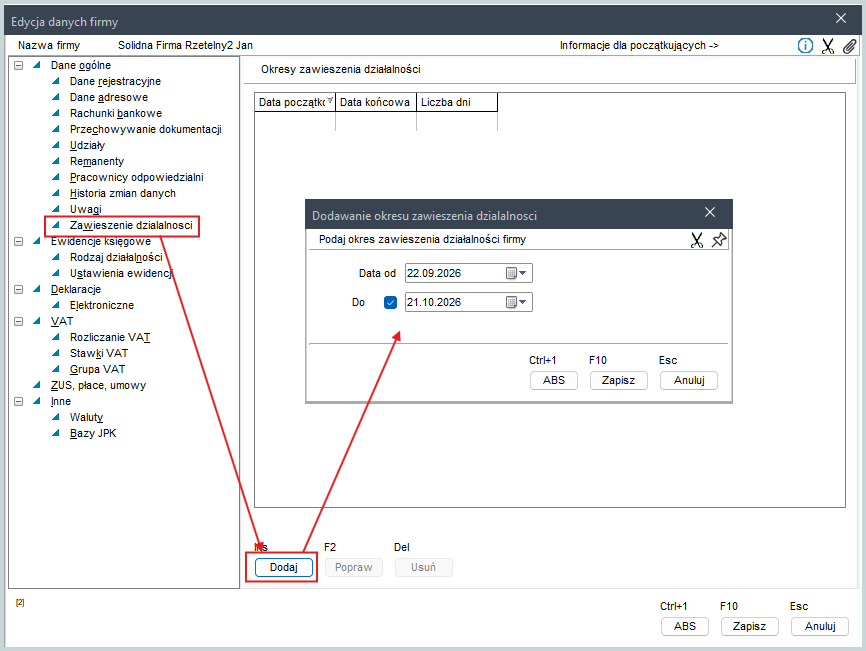Click the pin icon in suspension dialog
Screen dimensions: 866x651
click(719, 240)
